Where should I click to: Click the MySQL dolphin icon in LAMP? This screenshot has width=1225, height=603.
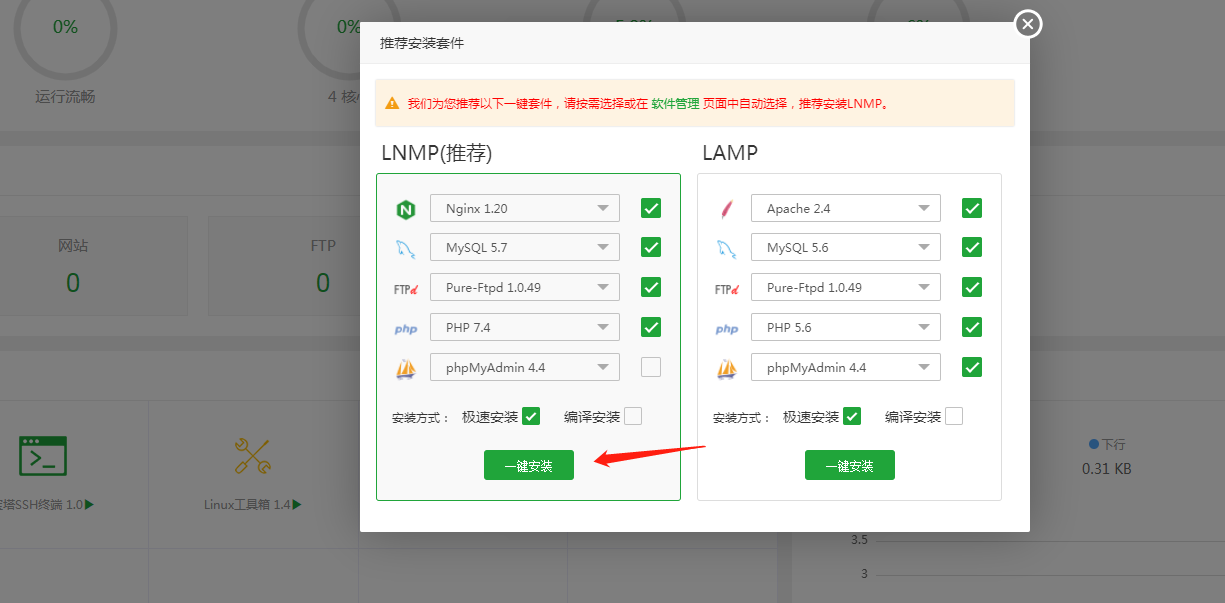pyautogui.click(x=727, y=248)
